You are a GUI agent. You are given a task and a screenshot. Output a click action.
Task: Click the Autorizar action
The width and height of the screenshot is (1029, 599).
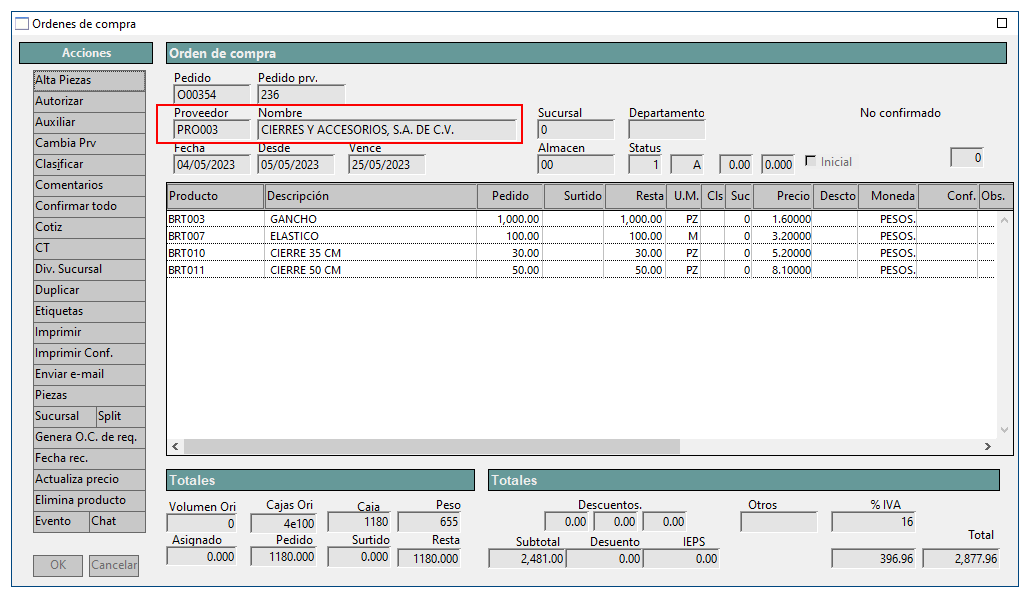tap(89, 101)
